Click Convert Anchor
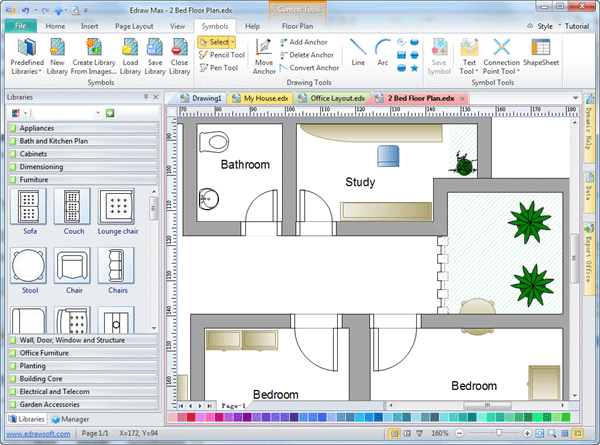This screenshot has height=445, width=600. (309, 68)
